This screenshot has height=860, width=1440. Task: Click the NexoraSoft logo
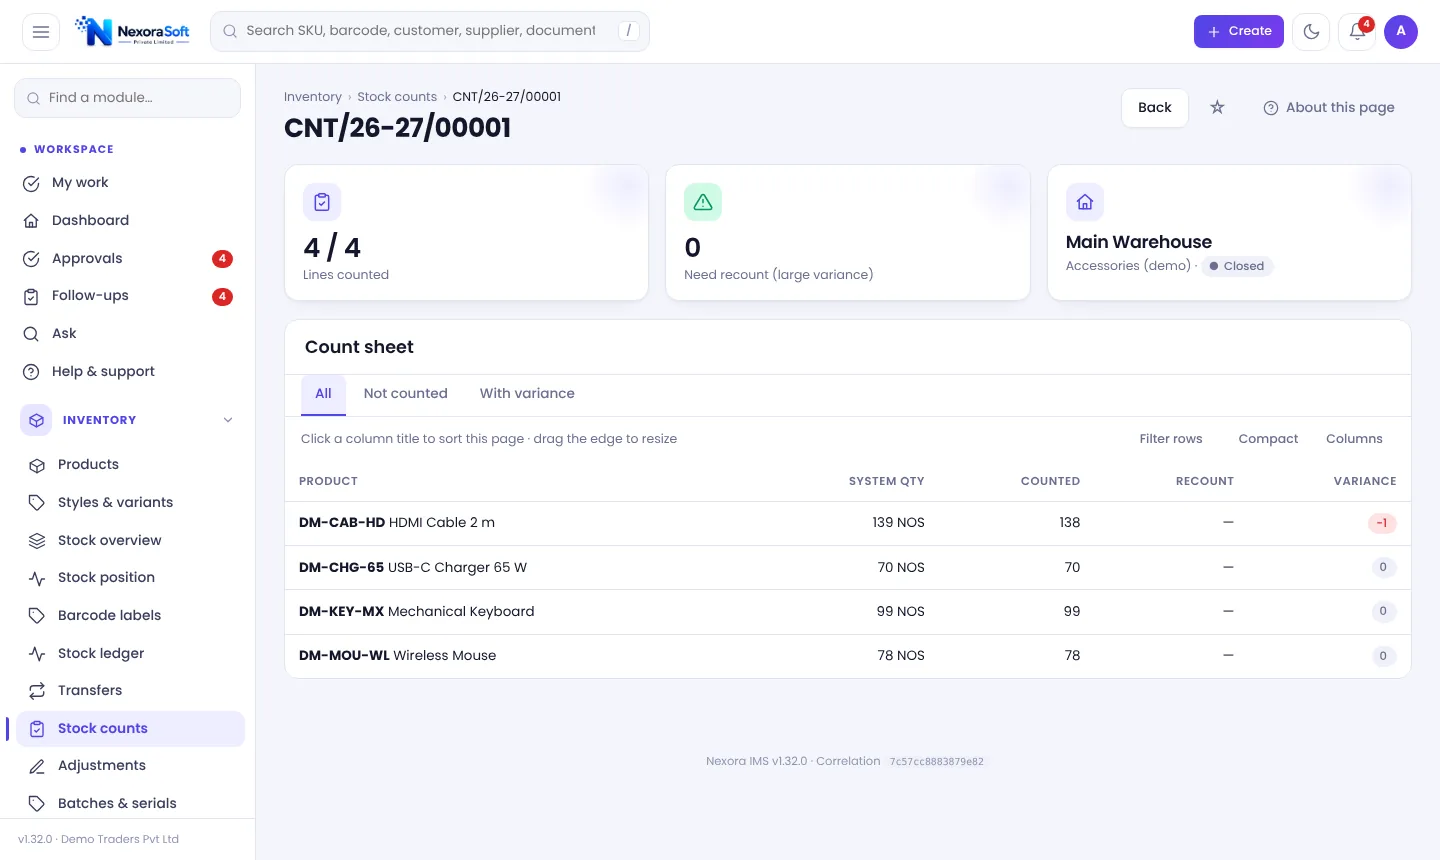pos(133,31)
